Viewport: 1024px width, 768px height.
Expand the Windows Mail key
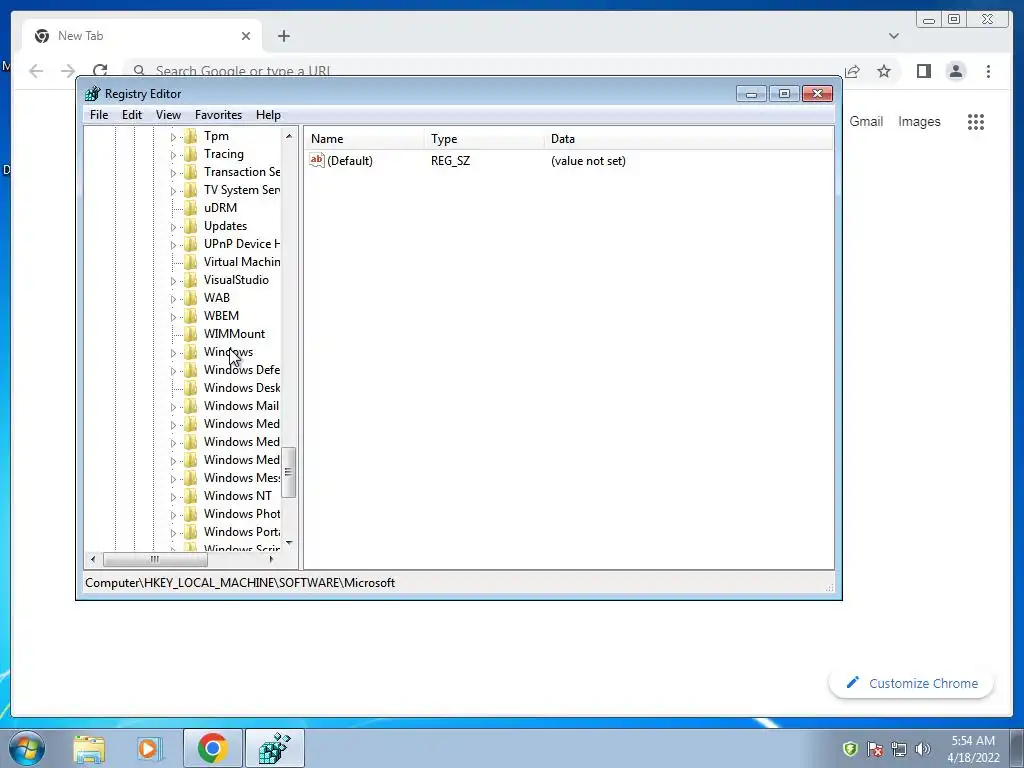click(x=173, y=407)
